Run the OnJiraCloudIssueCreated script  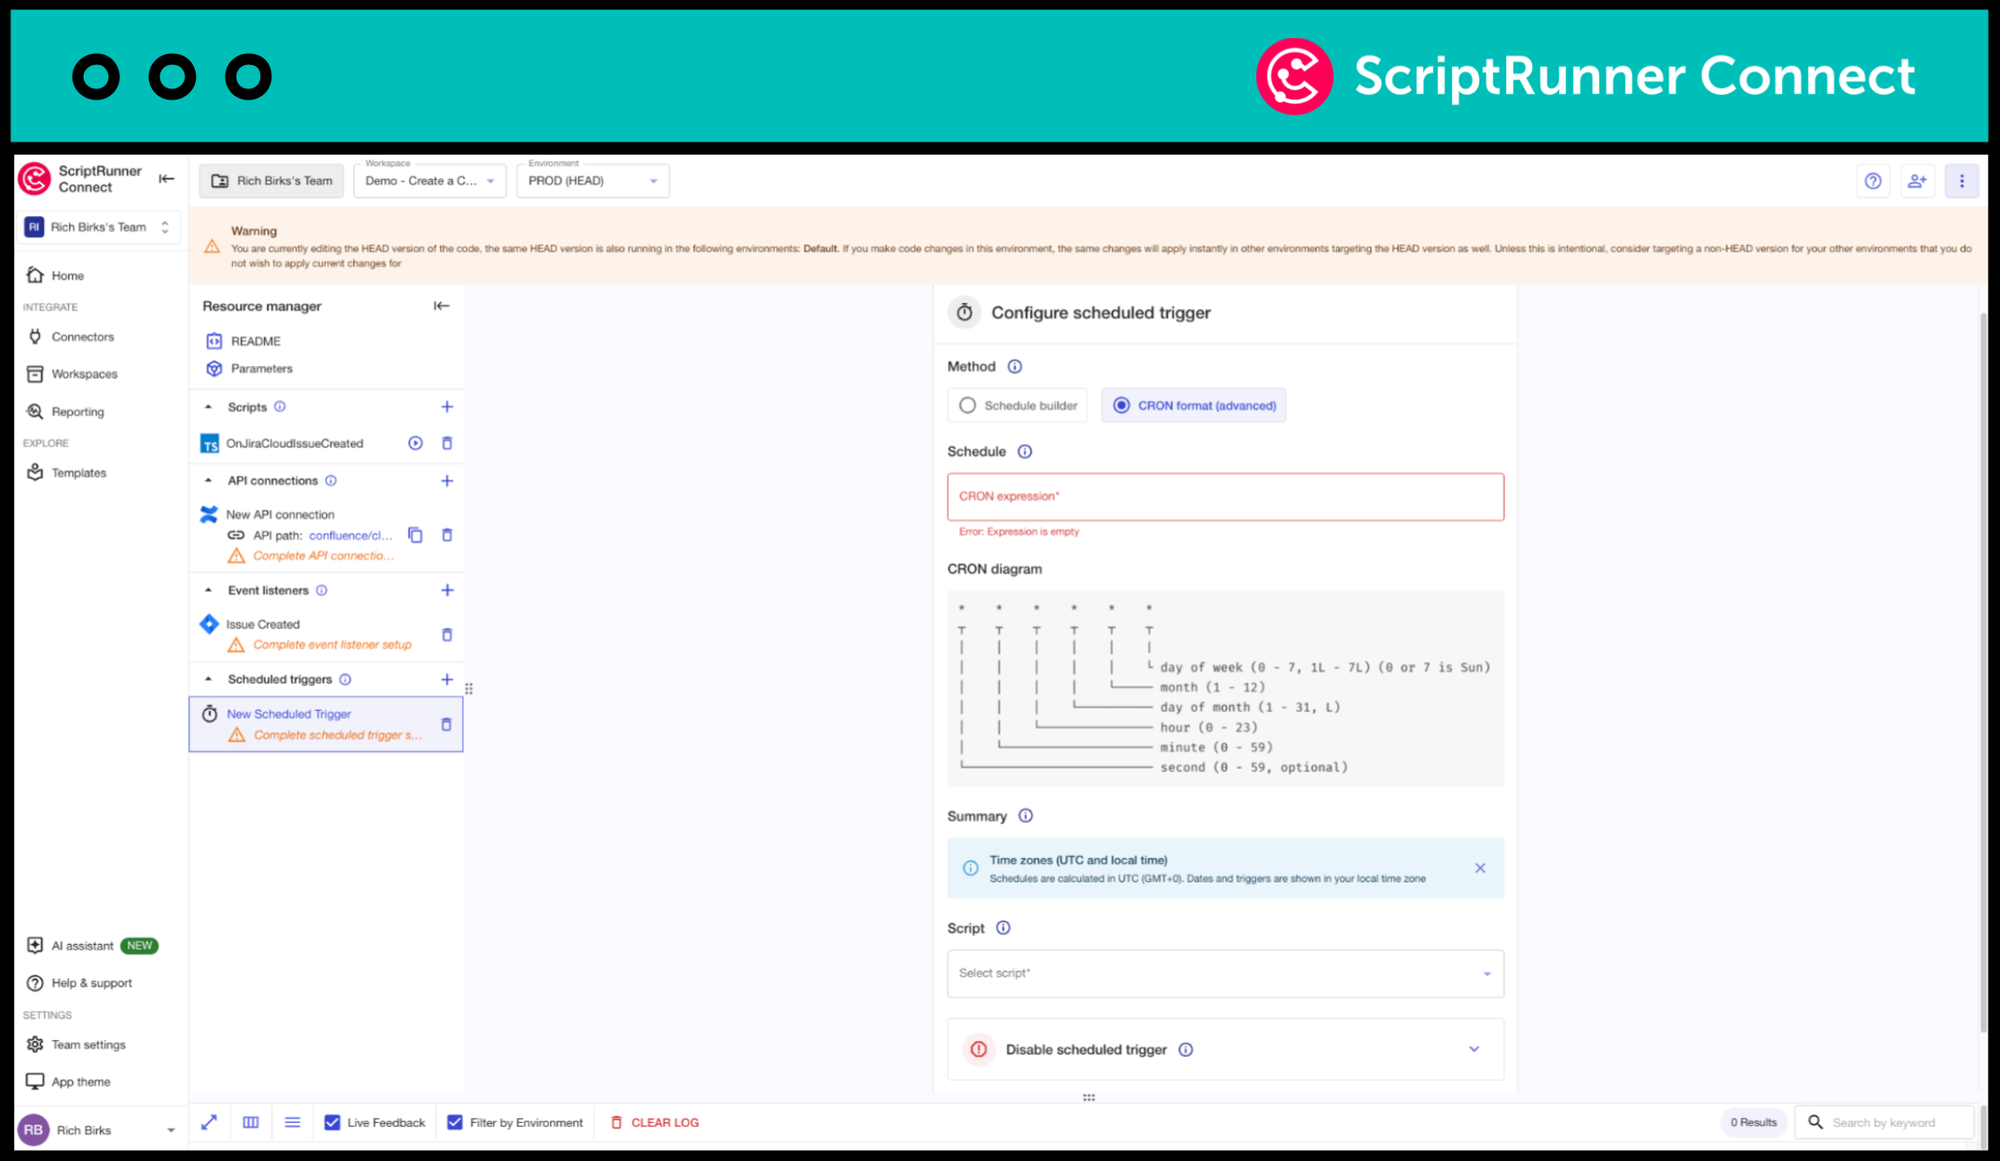(415, 443)
